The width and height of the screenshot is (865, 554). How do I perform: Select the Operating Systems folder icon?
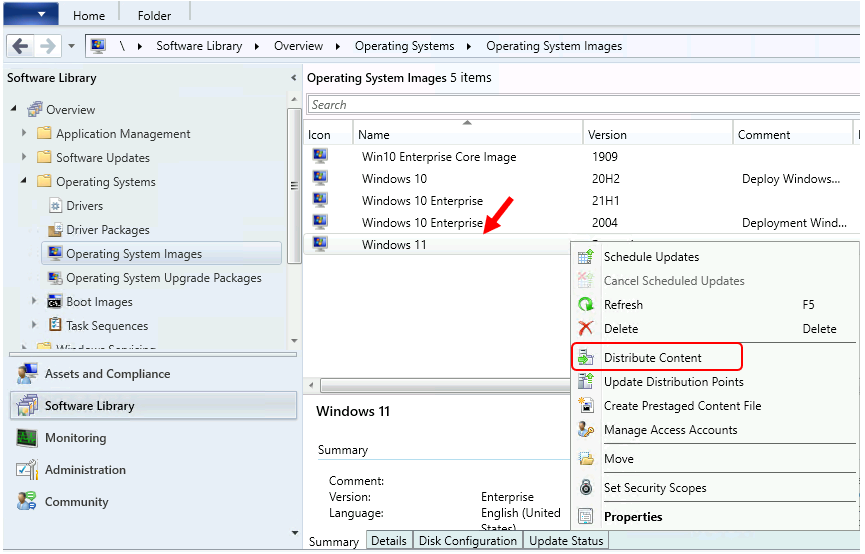(x=44, y=181)
